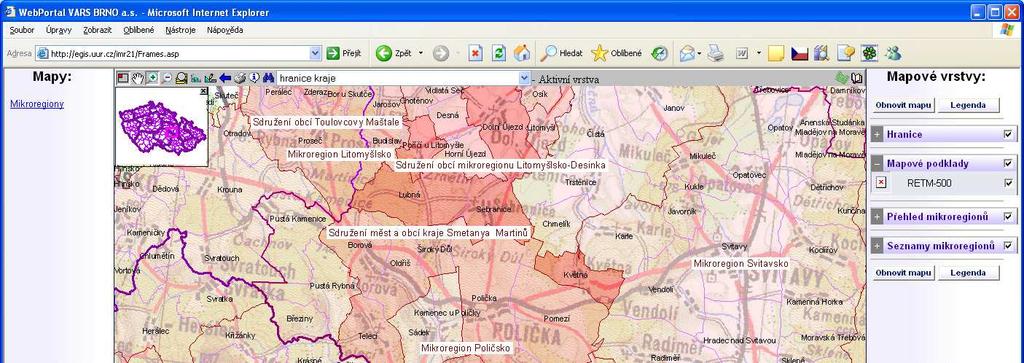Click the Research books icon

822,54
